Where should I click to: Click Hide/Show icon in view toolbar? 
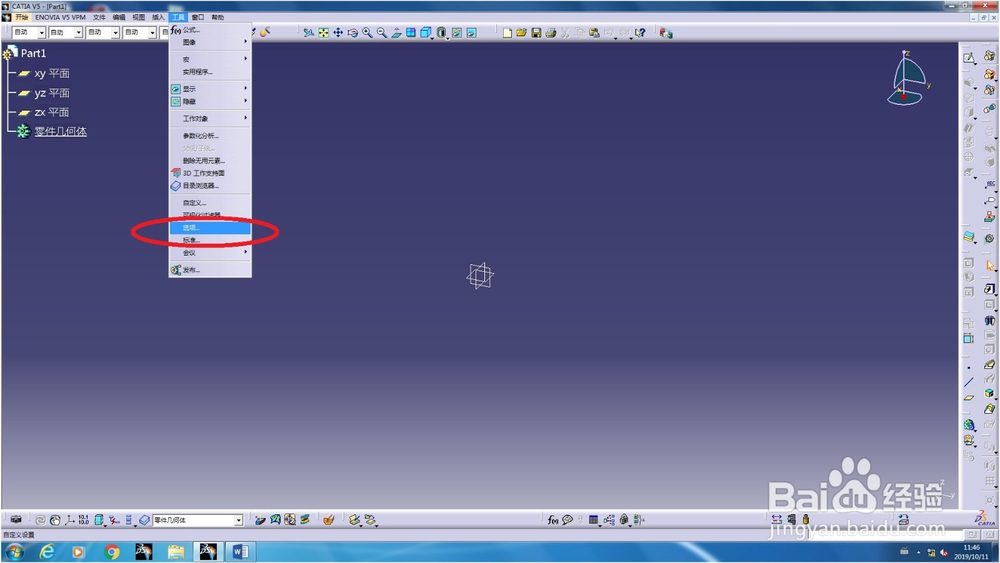pyautogui.click(x=457, y=33)
